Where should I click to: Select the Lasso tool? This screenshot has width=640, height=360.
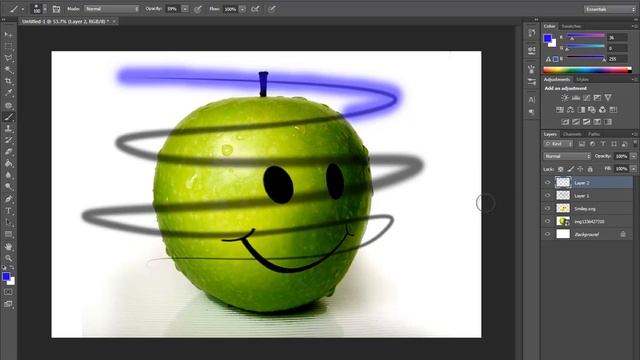coord(8,58)
